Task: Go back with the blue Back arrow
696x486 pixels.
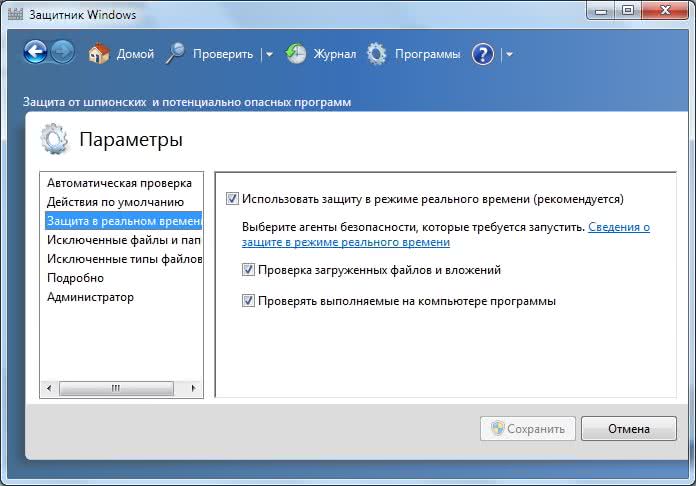Action: 35,53
